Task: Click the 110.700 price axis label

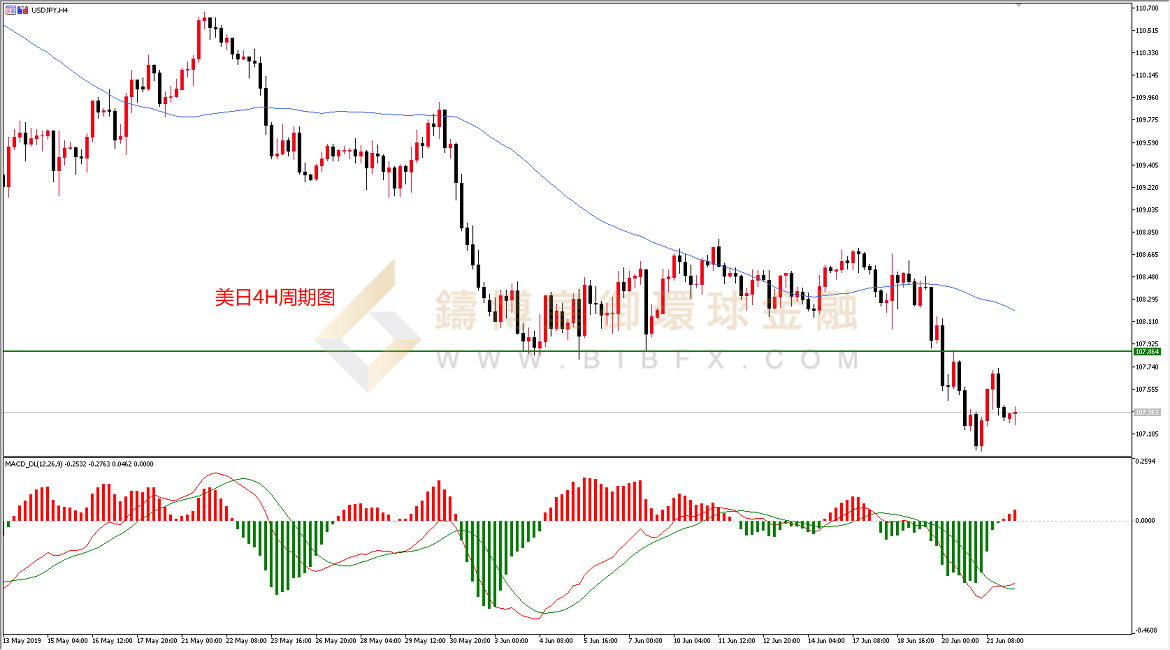Action: pos(1146,8)
